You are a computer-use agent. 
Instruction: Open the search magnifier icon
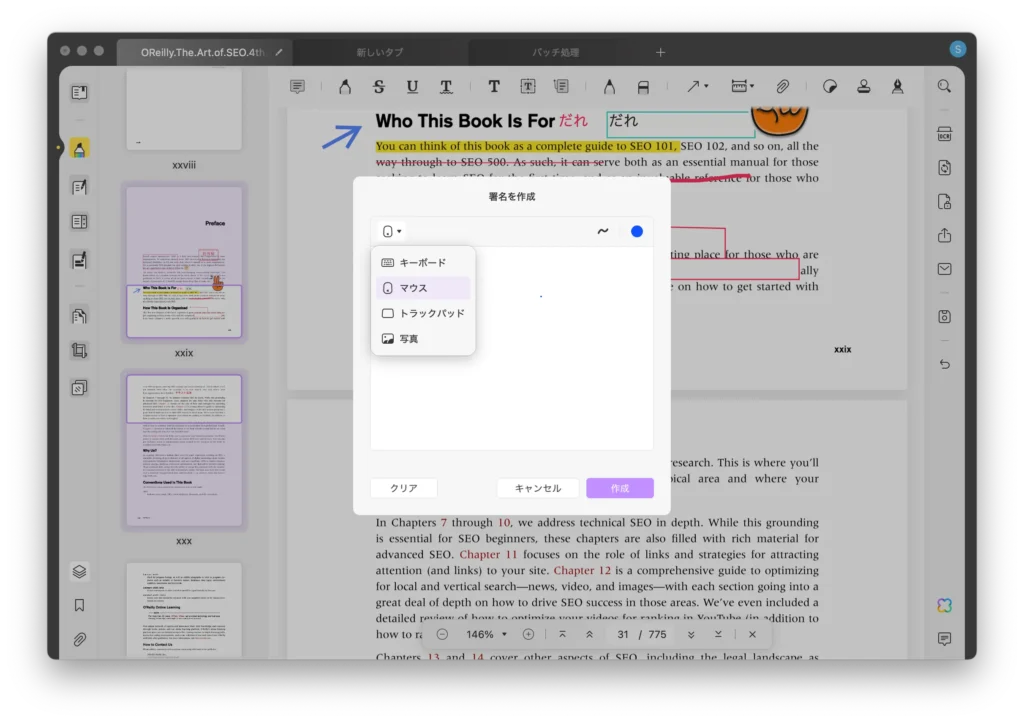click(x=944, y=87)
